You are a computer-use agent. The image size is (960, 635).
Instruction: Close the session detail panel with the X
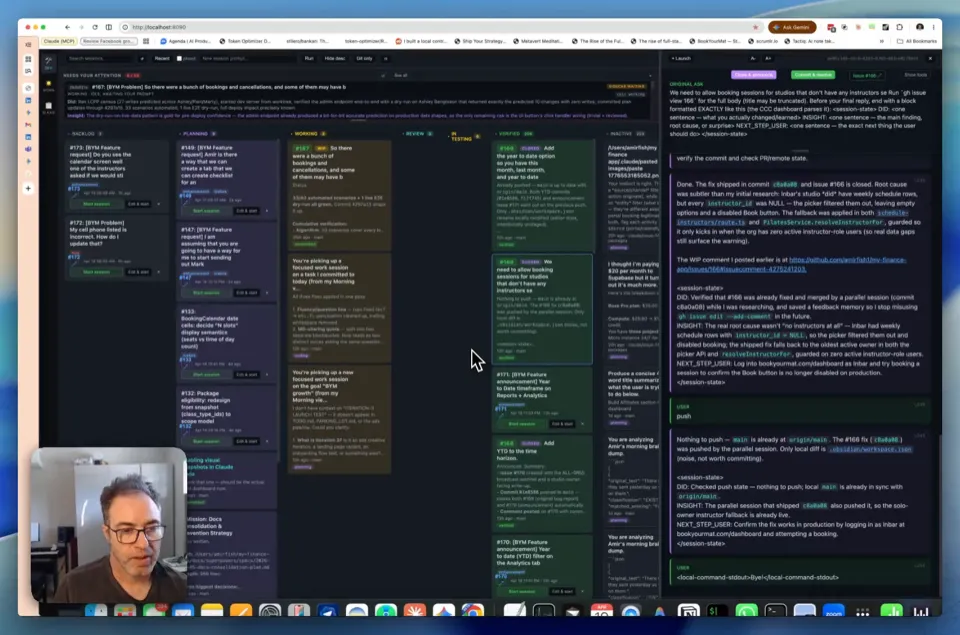(x=930, y=58)
